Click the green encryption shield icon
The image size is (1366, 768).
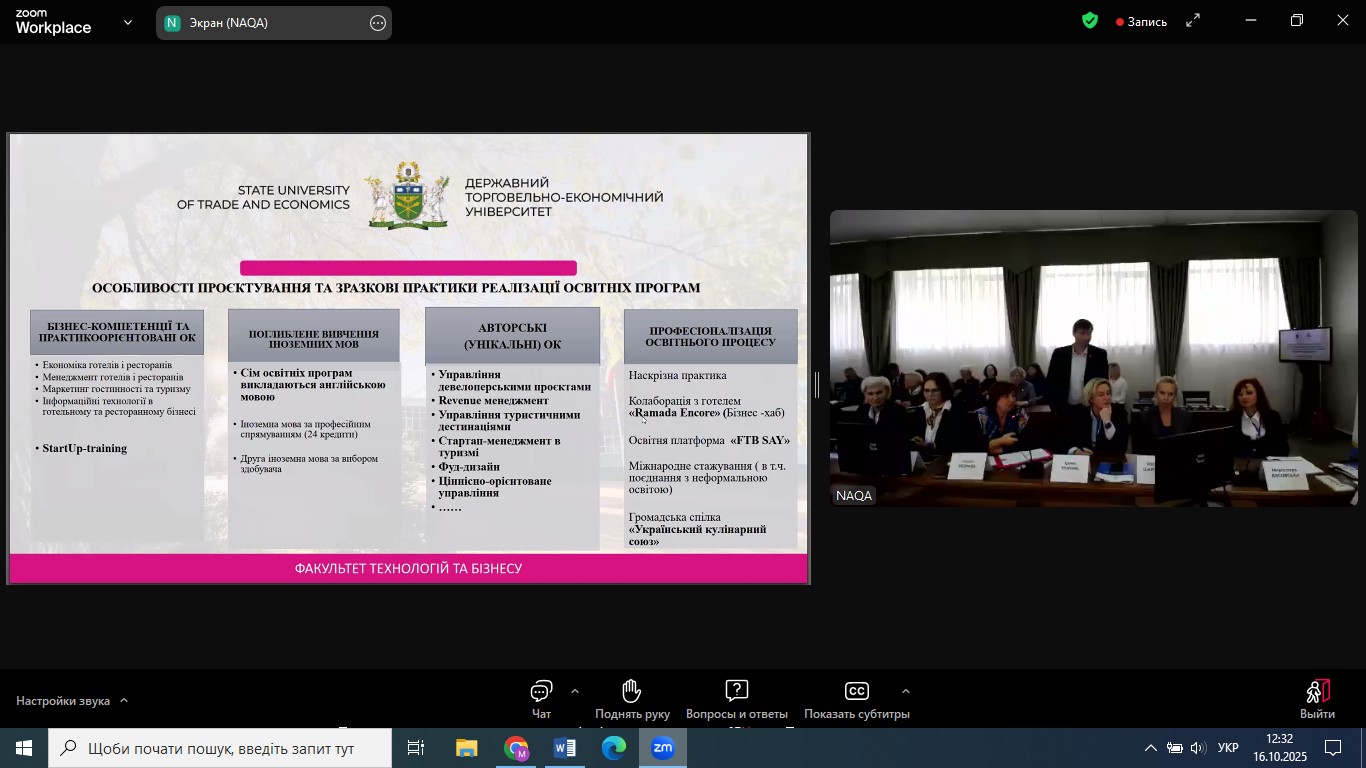click(1090, 21)
